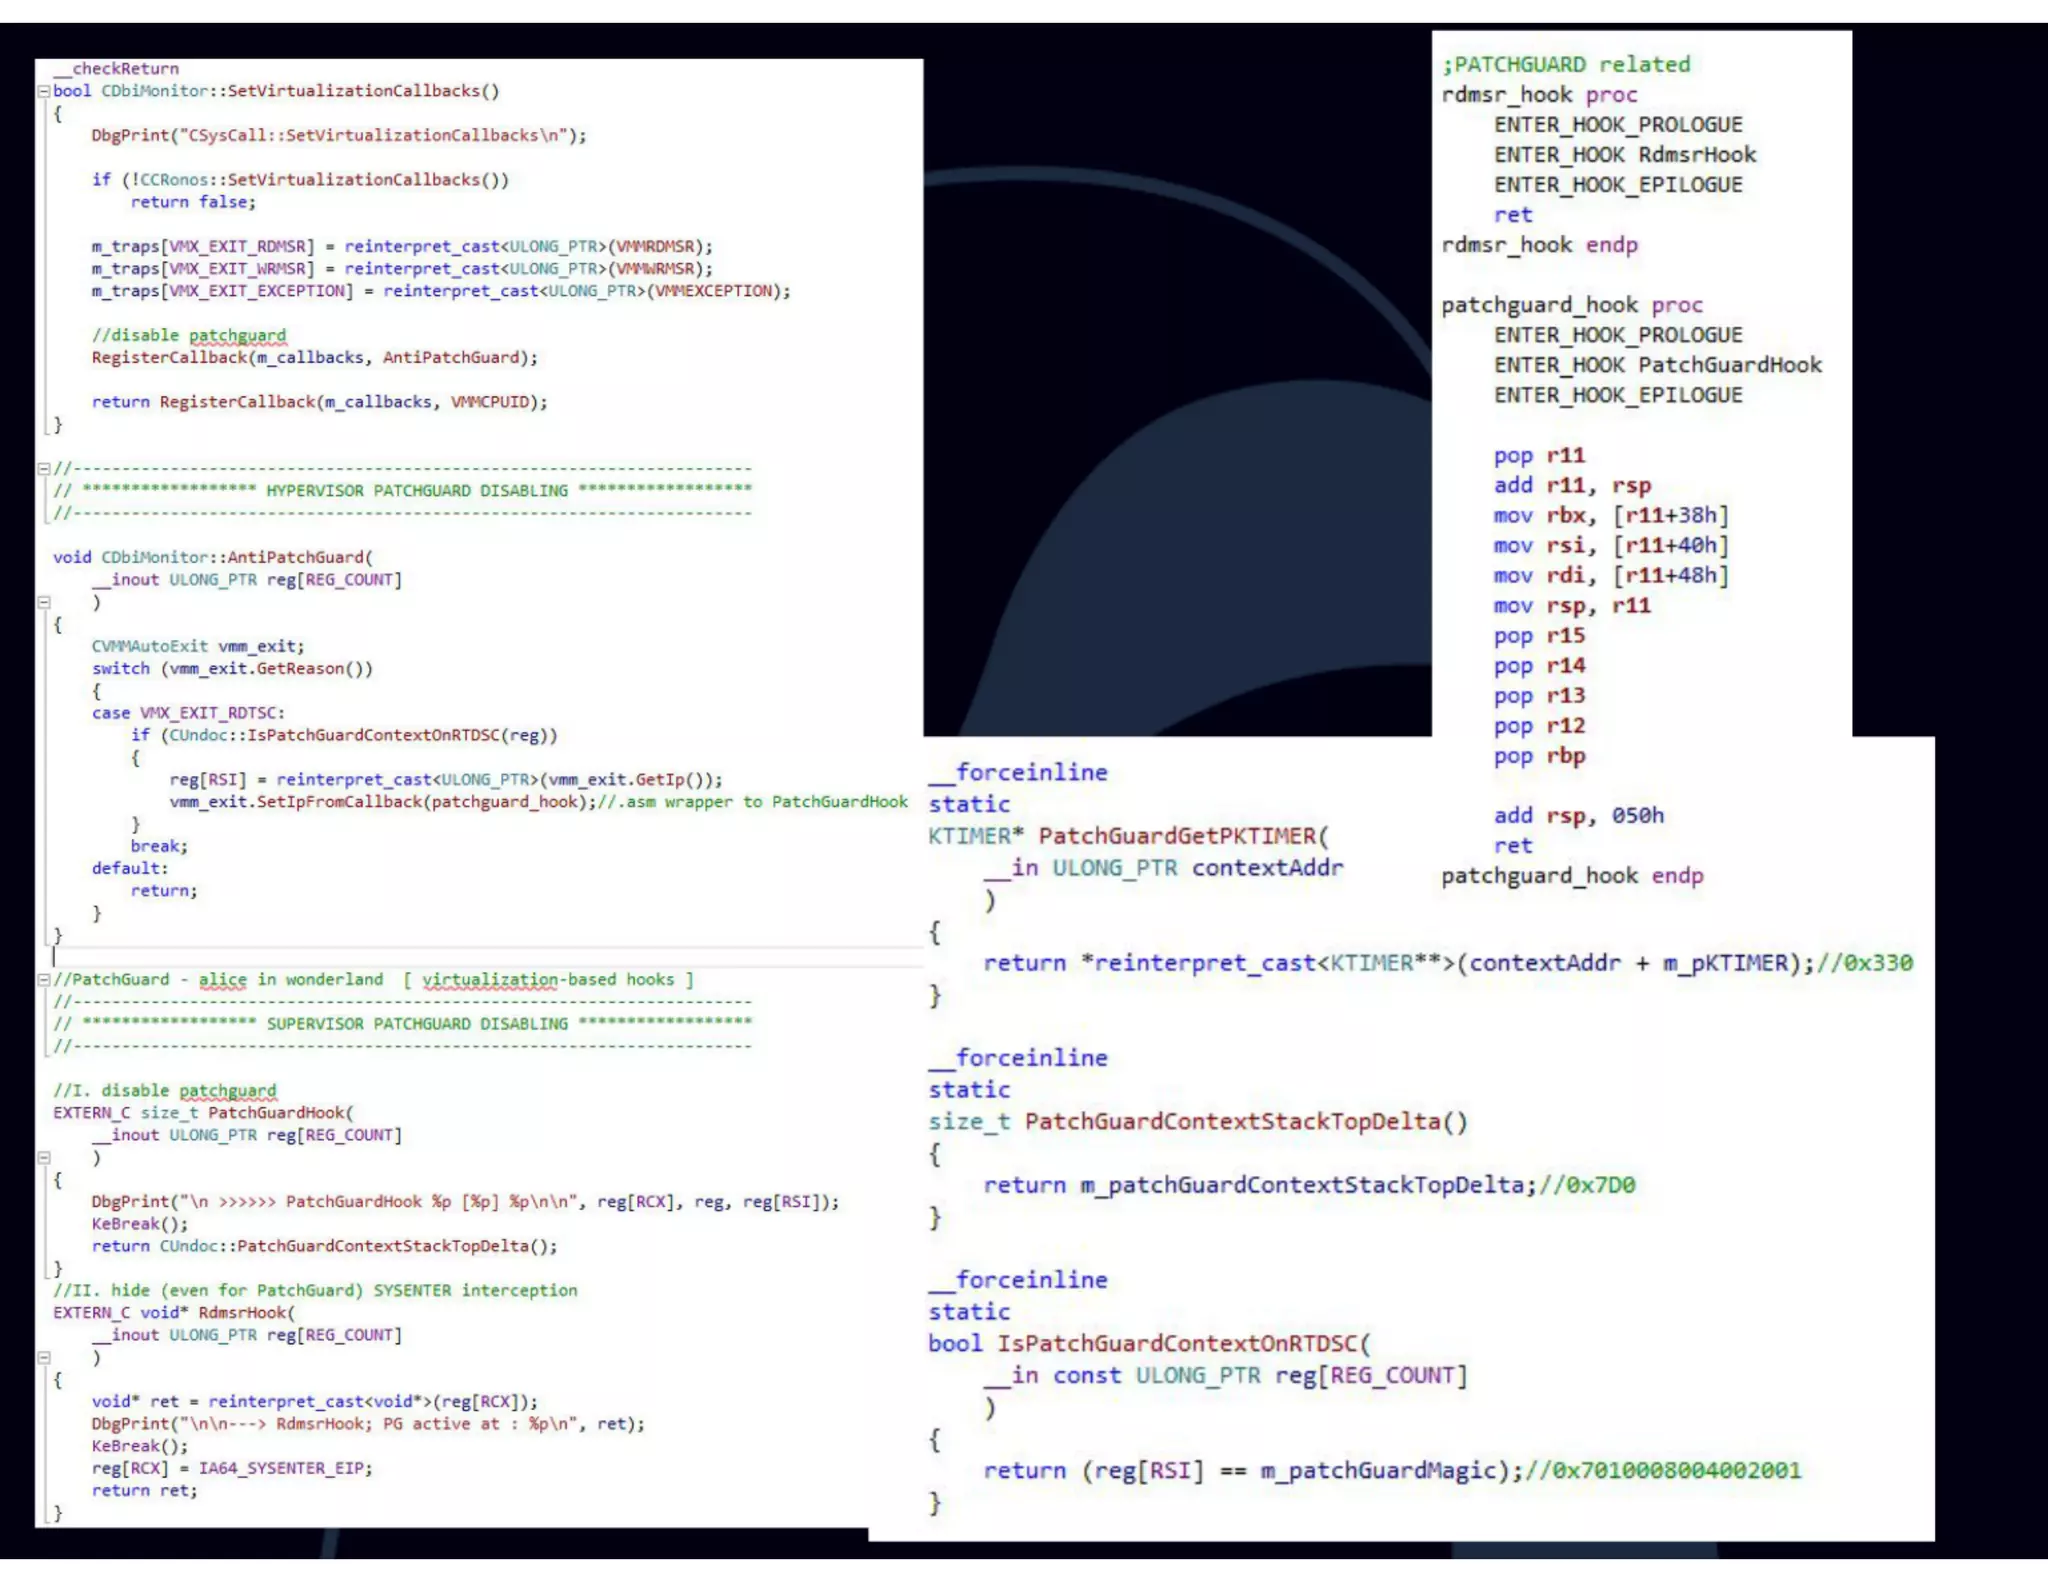Click the 'if (CUndoc::IsPatchGuardContextOnRTDSC(reg))' line
This screenshot has width=2048, height=1582.
(344, 735)
